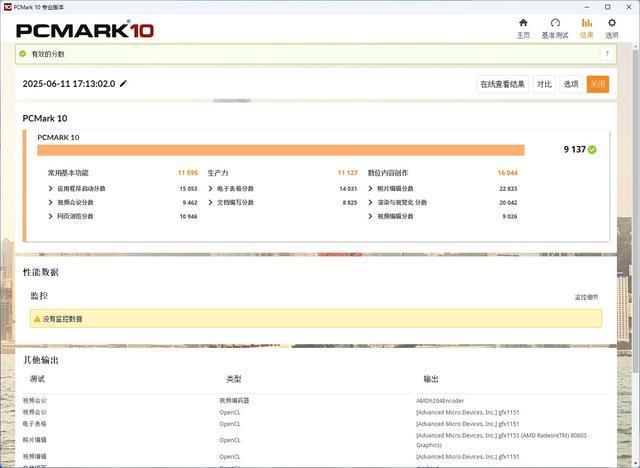640x468 pixels.
Task: Click the web browsing score 10 946
Action: 188,216
